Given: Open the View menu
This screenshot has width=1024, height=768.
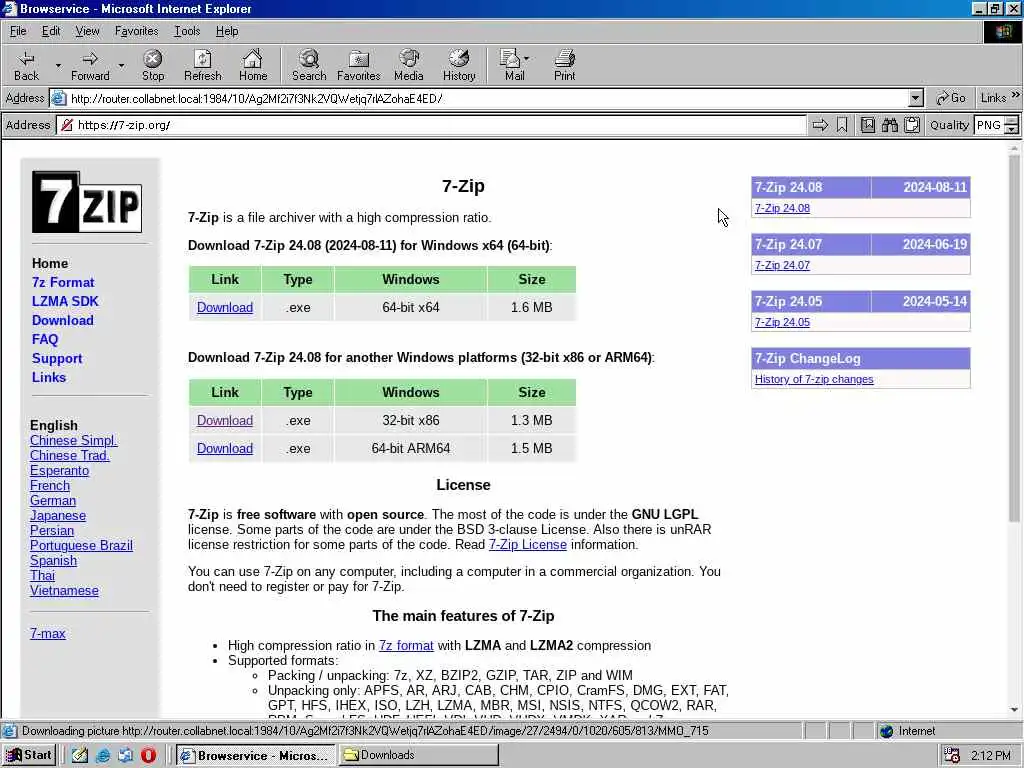Looking at the screenshot, I should click(88, 31).
